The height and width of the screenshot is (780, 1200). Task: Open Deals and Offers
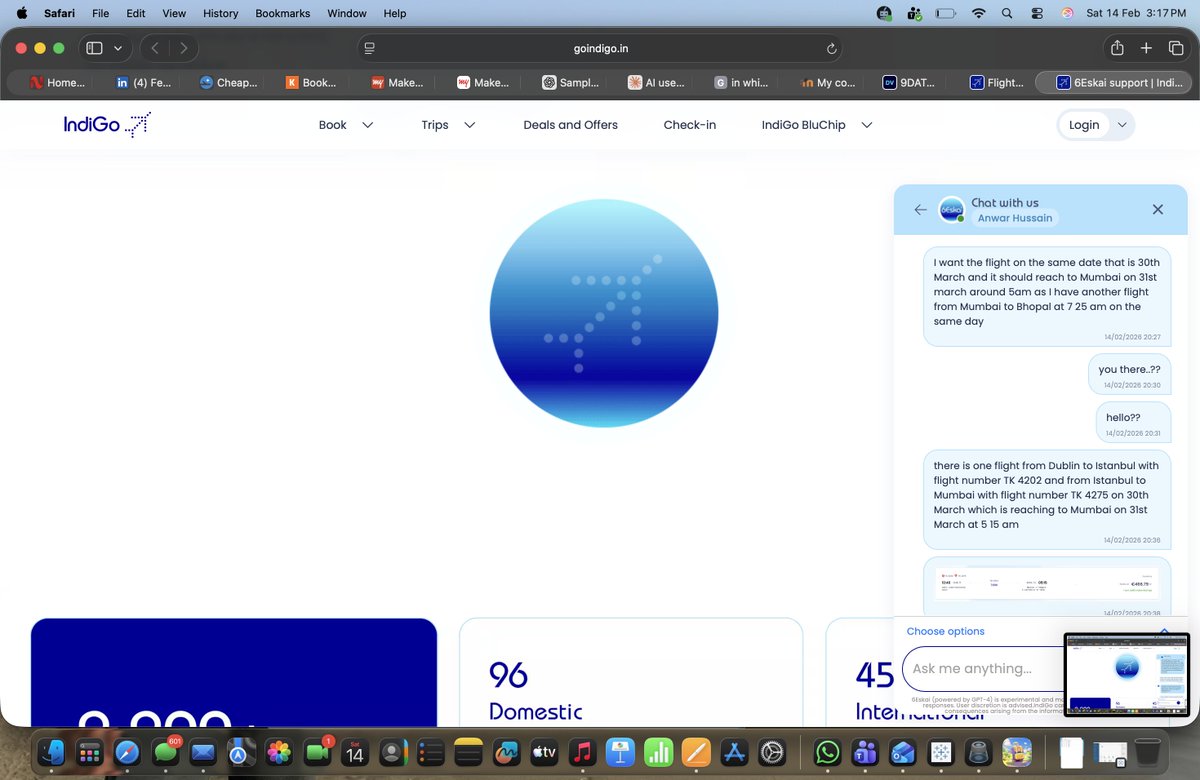(x=570, y=124)
